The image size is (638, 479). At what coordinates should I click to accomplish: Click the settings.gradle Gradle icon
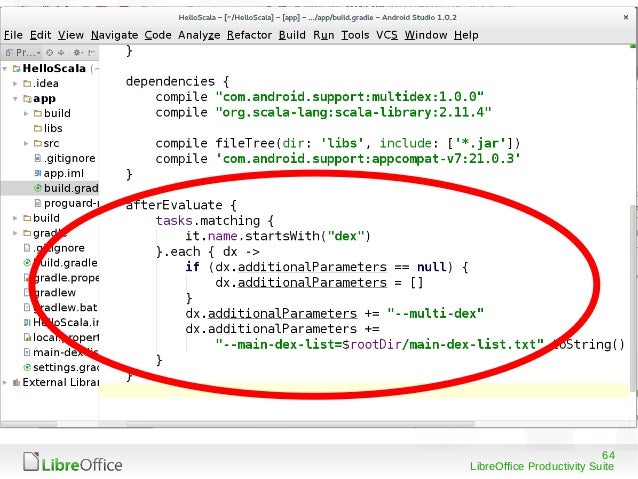[27, 367]
